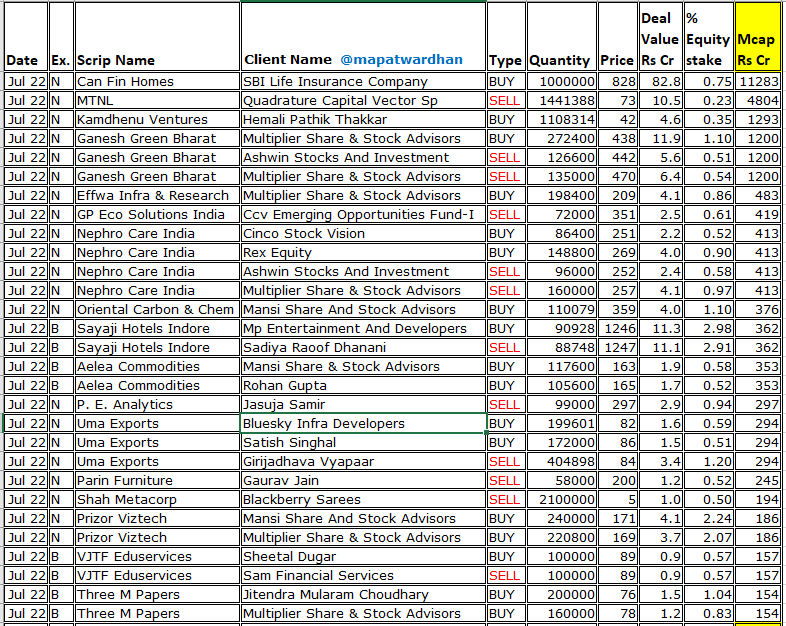Screen dimensions: 786x626
Task: Select quantity cell 1441388
Action: [562, 100]
